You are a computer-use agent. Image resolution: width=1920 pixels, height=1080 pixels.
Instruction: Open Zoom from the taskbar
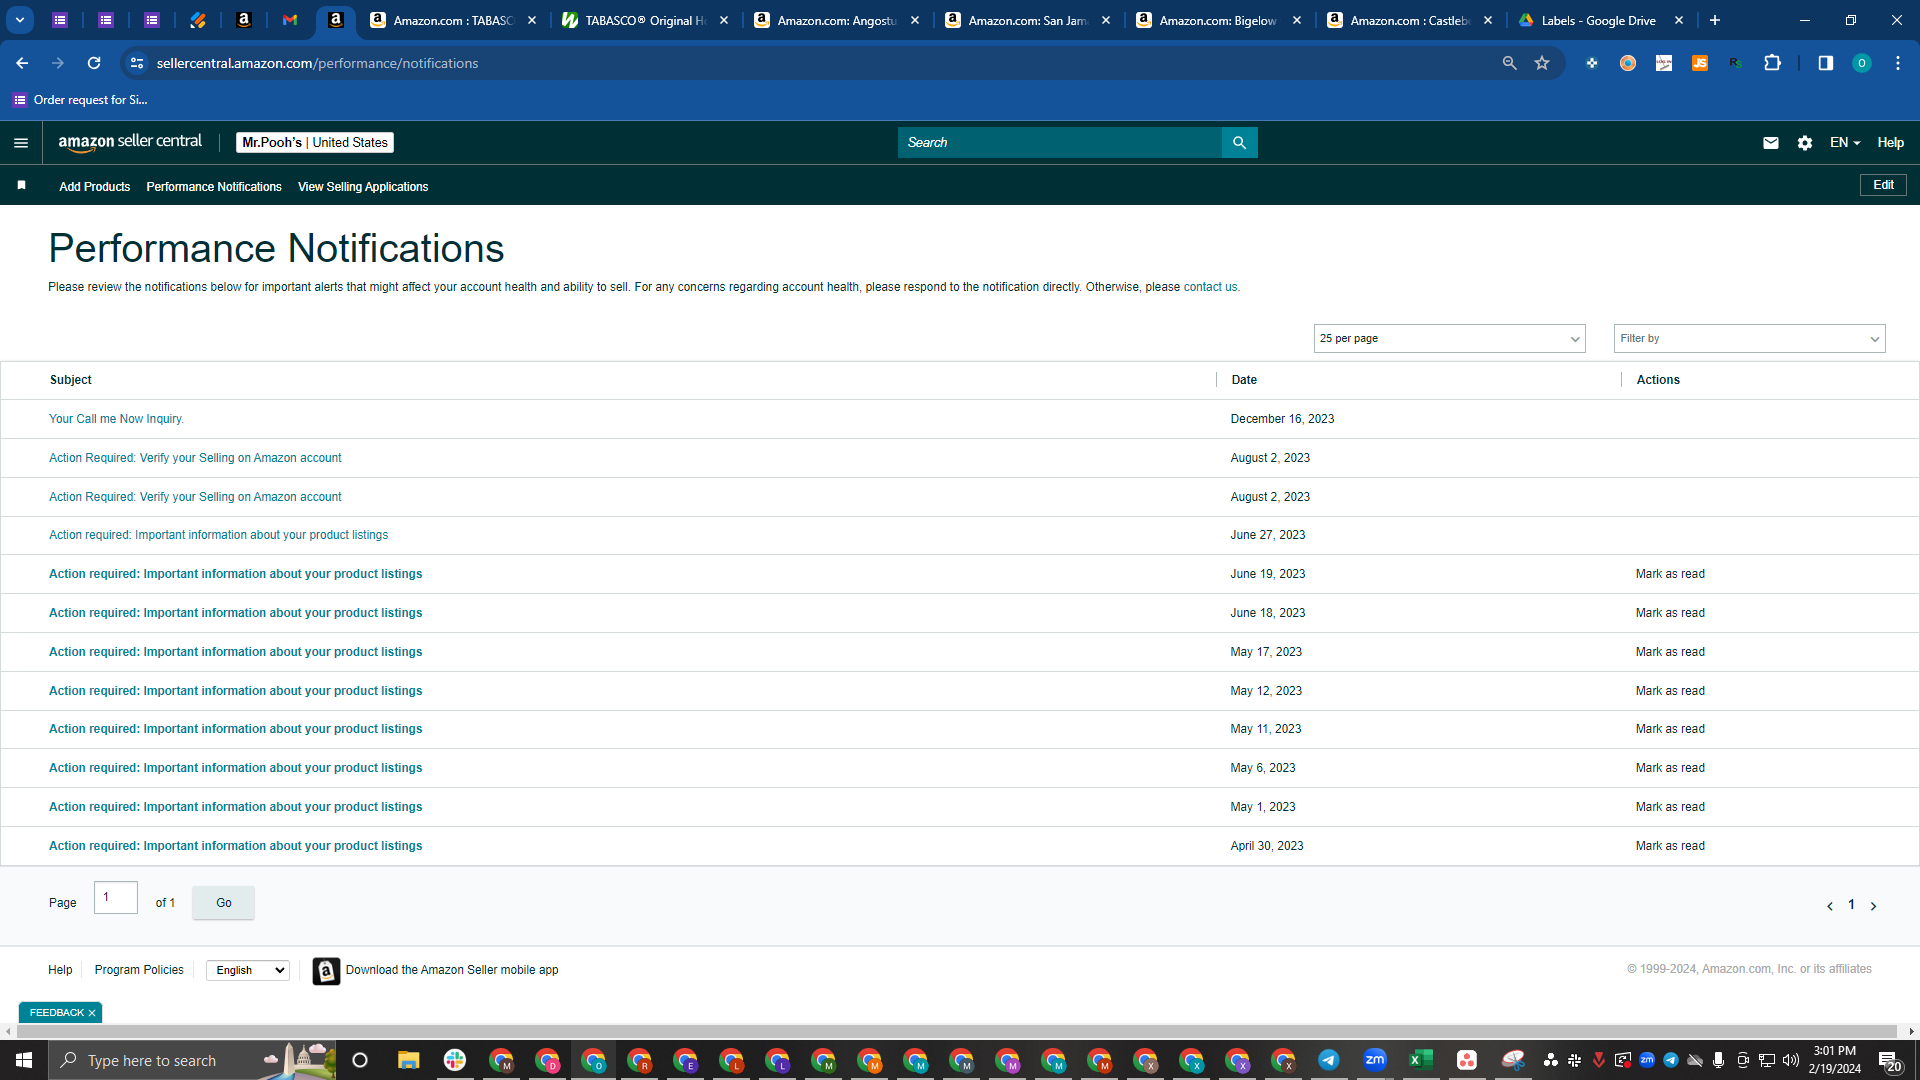click(1374, 1060)
